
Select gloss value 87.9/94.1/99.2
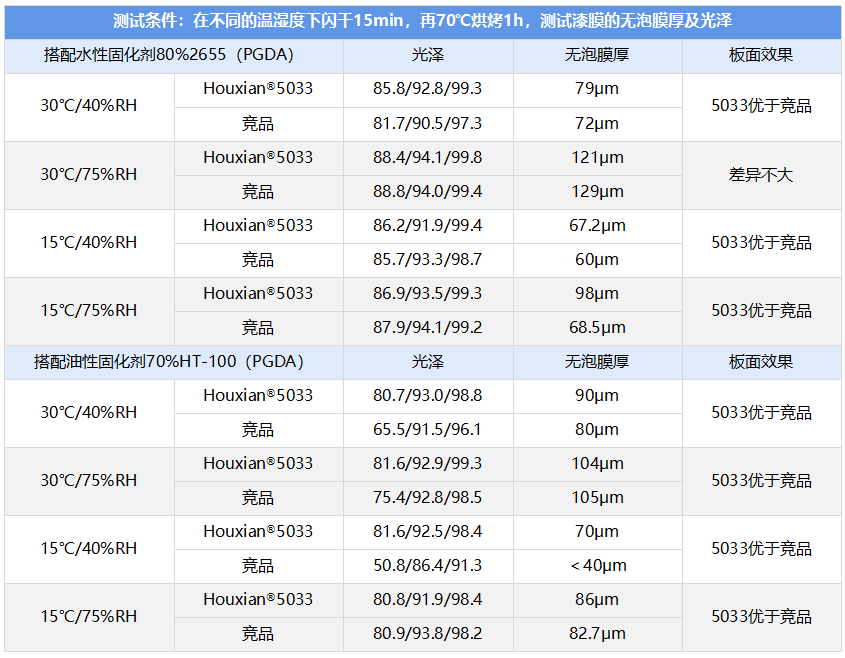point(428,328)
